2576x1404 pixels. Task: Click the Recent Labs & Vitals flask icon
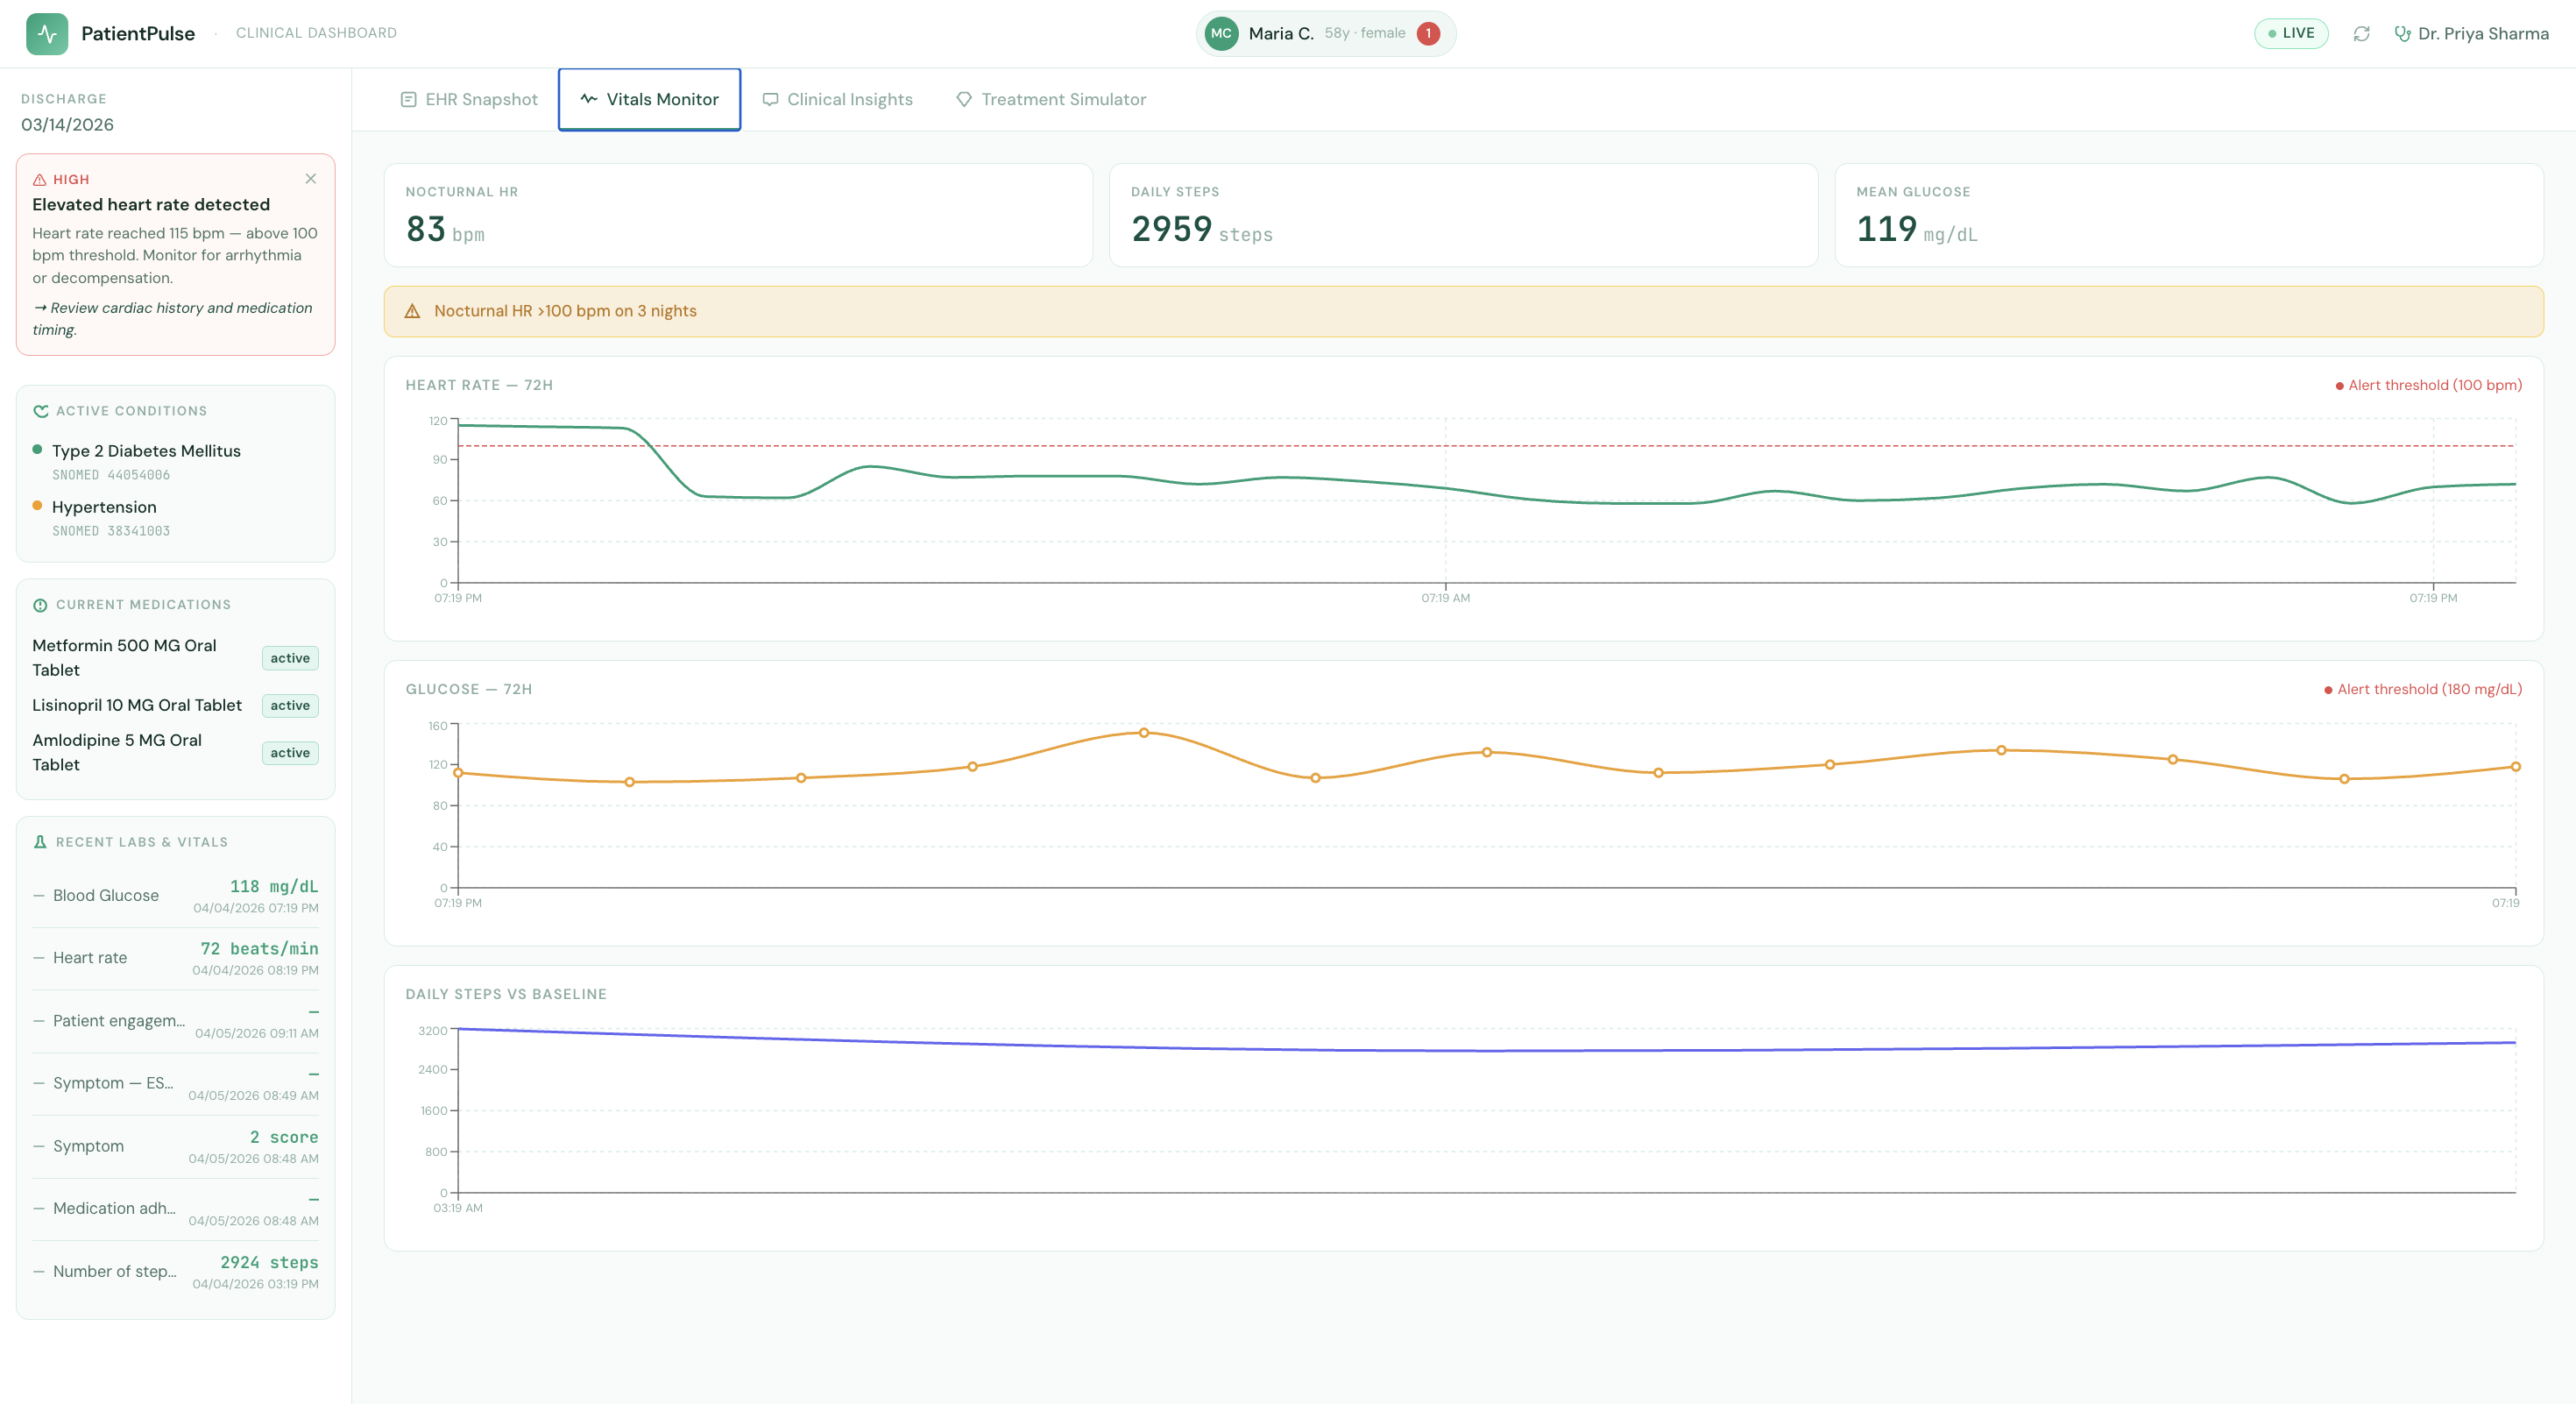[x=40, y=842]
